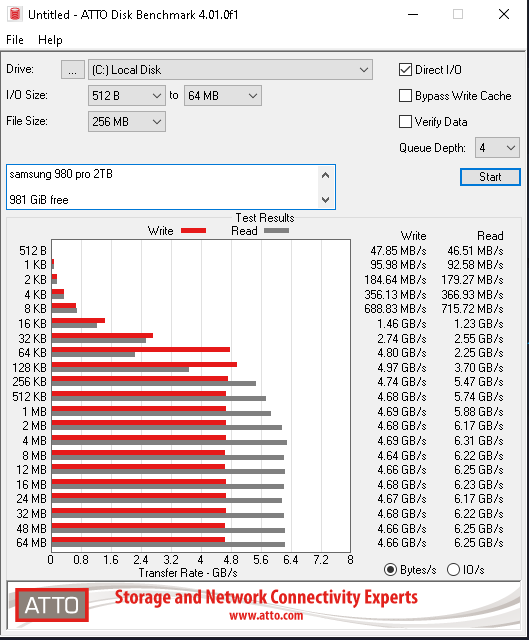Select the Bytes/s radio button
Image resolution: width=529 pixels, height=640 pixels.
(x=391, y=569)
